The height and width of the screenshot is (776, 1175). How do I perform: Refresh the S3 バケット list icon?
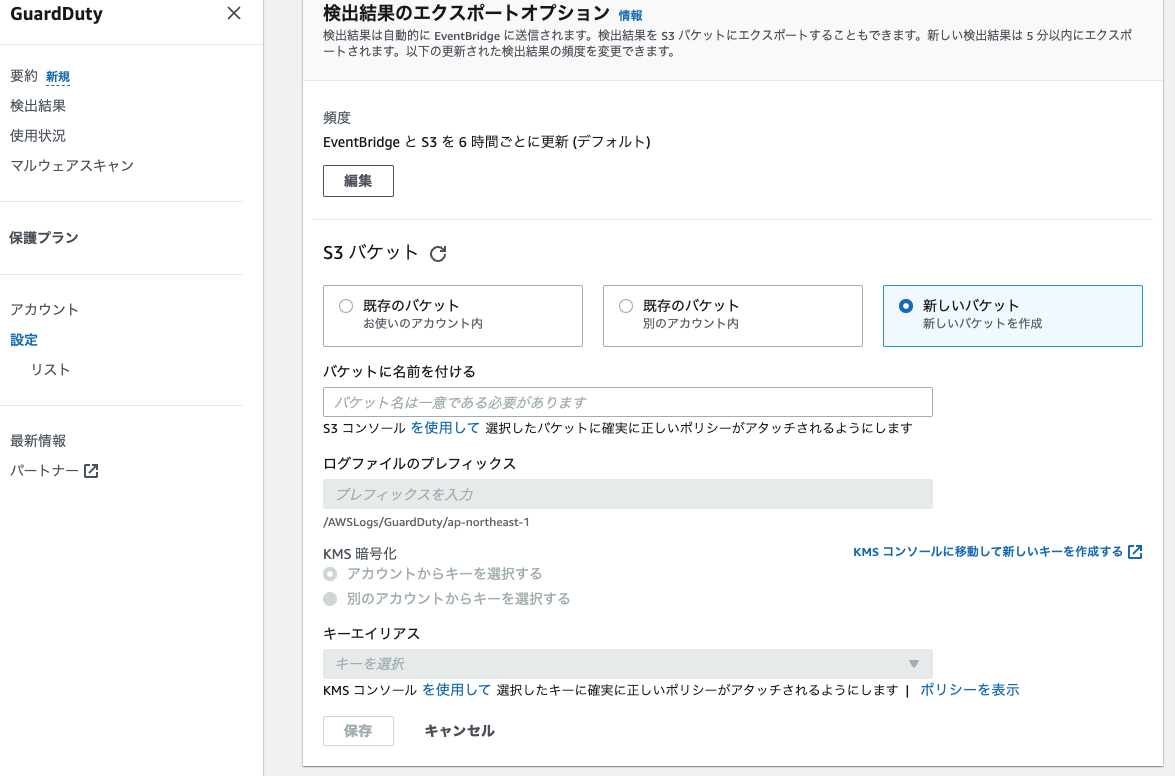click(438, 254)
